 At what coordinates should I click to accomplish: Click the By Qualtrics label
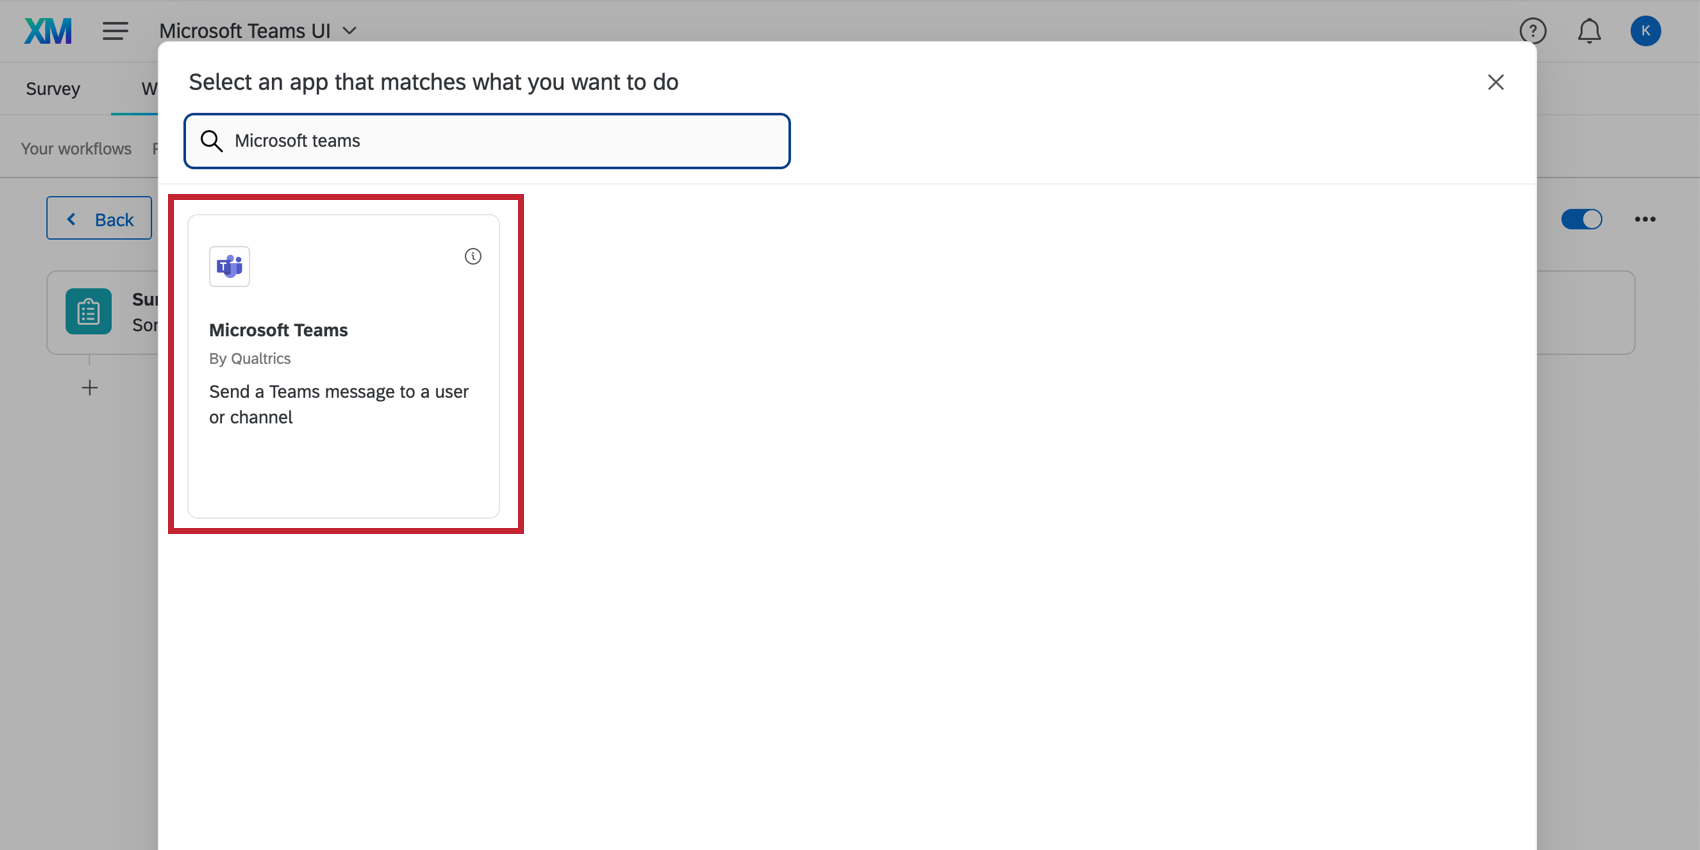[250, 358]
